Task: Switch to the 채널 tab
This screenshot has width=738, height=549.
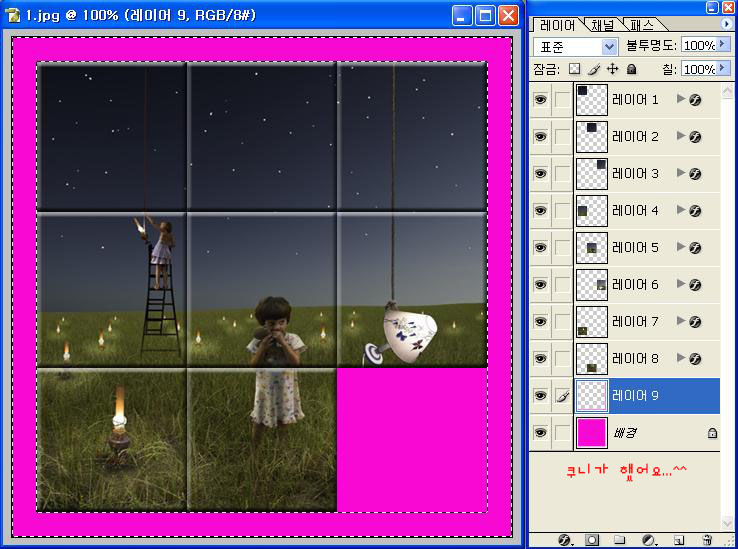Action: pos(602,25)
